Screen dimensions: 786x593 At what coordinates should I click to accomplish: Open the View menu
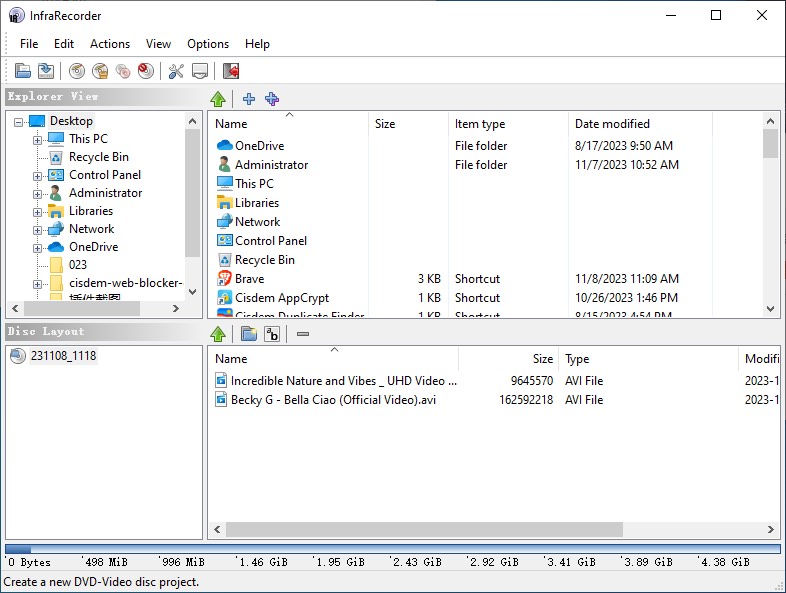coord(158,44)
